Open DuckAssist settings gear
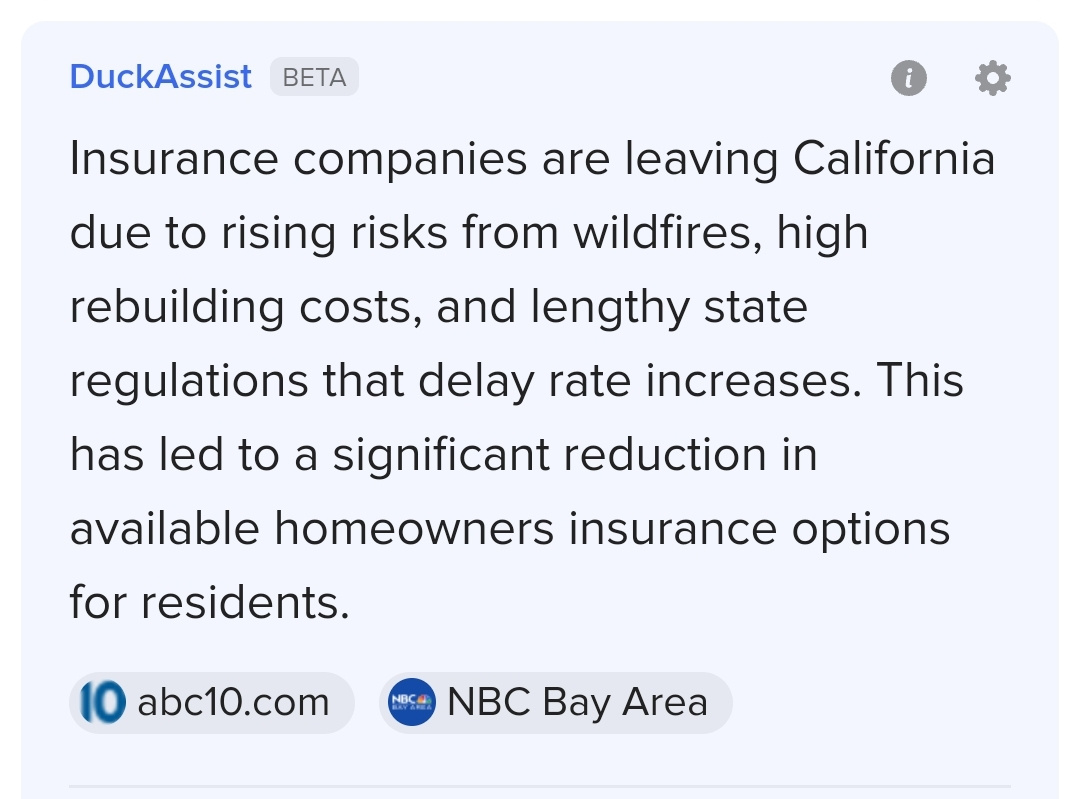1080x799 pixels. [x=992, y=77]
